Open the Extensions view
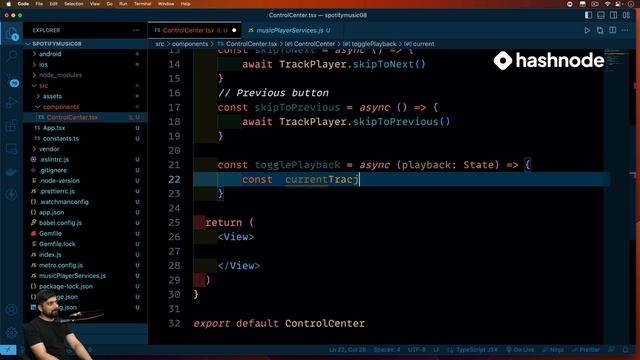The image size is (640, 360). (11, 126)
